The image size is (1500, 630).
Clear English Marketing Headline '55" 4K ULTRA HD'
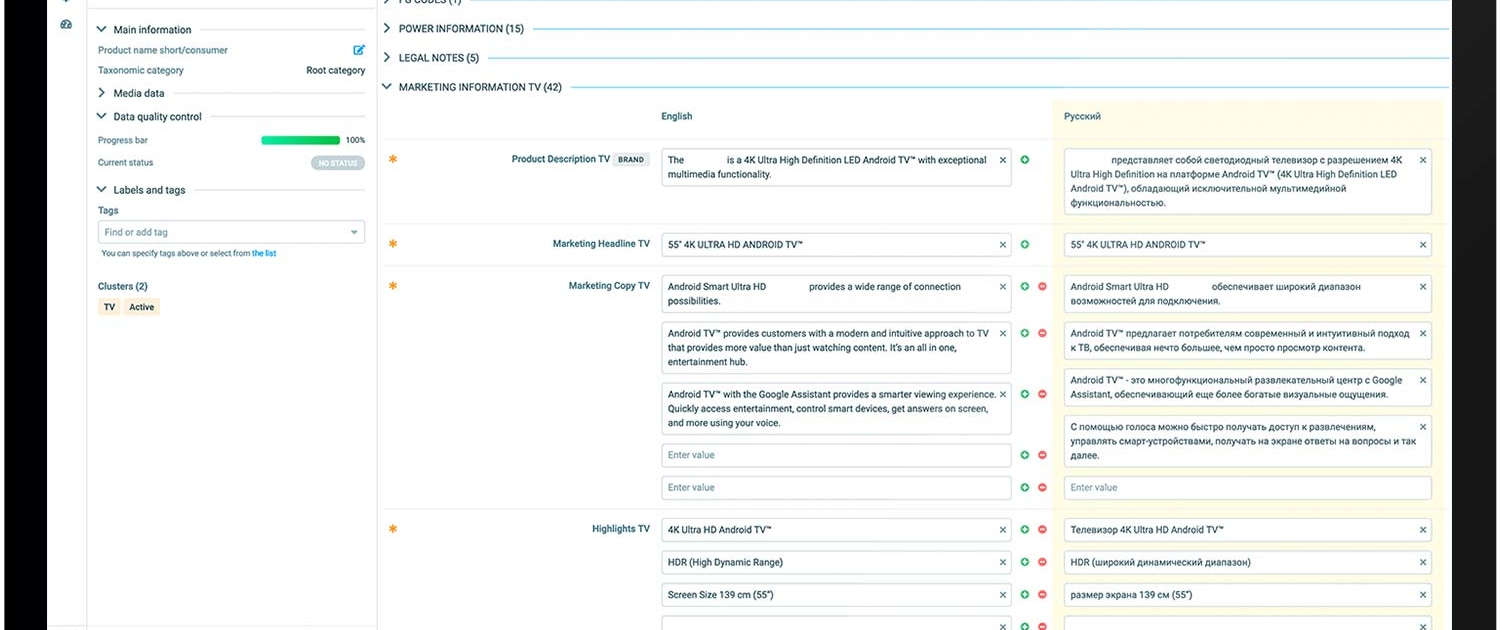pyautogui.click(x=1003, y=245)
